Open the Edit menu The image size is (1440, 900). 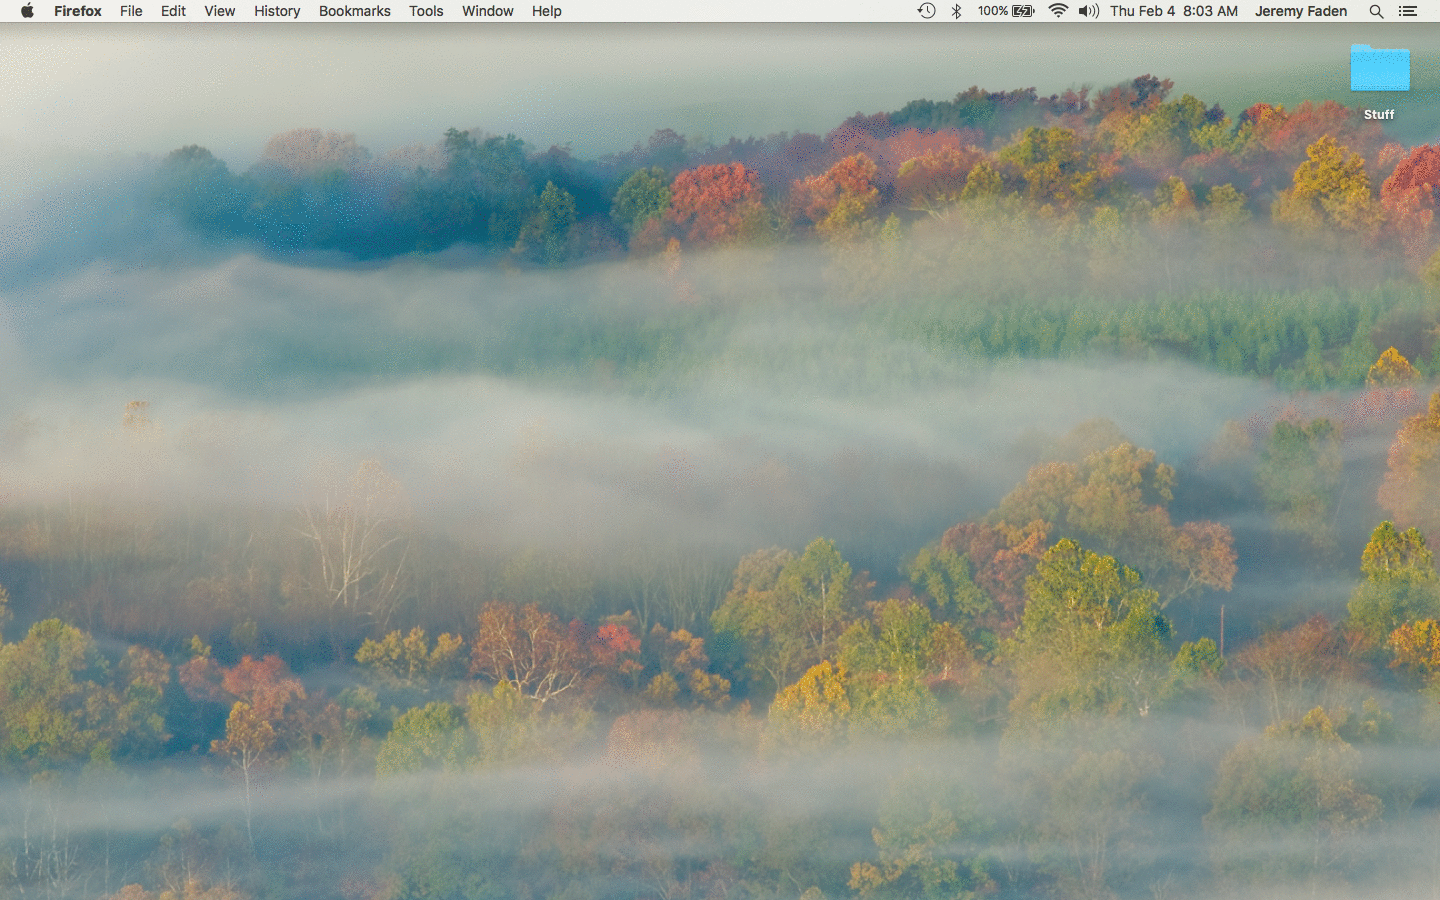coord(173,11)
